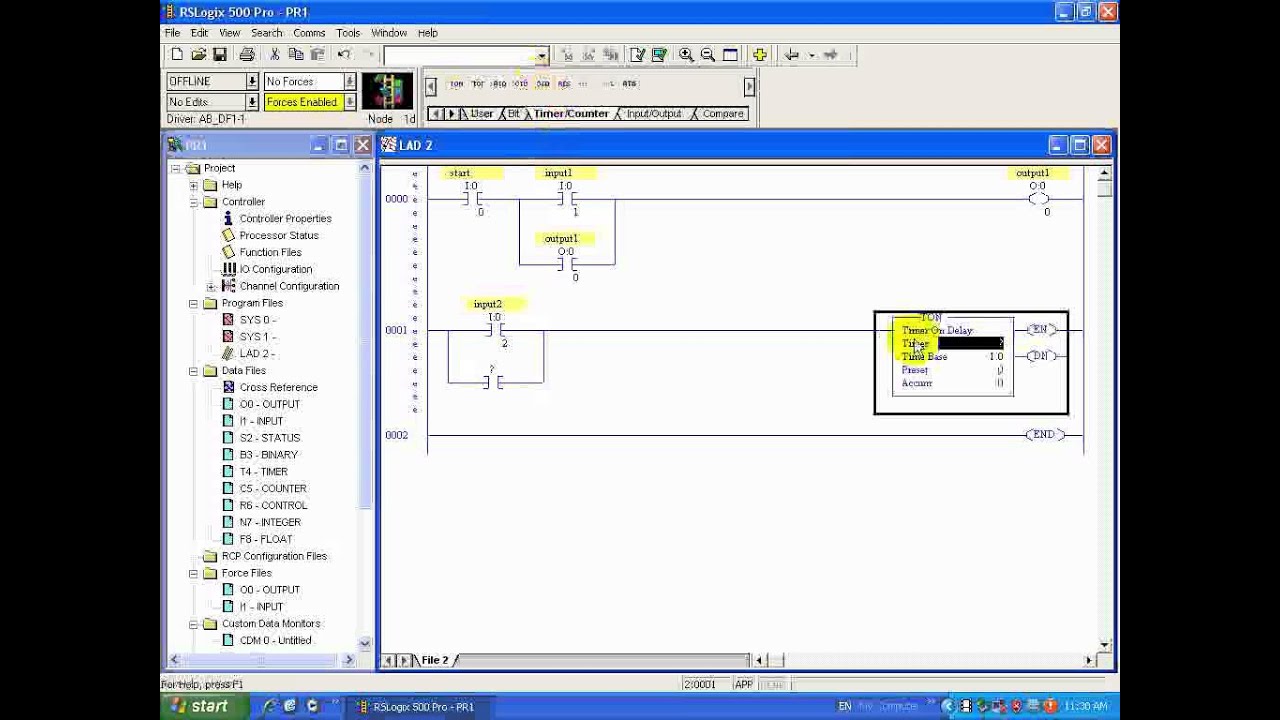Collapse the Force Files node
This screenshot has height=720, width=1280.
194,573
